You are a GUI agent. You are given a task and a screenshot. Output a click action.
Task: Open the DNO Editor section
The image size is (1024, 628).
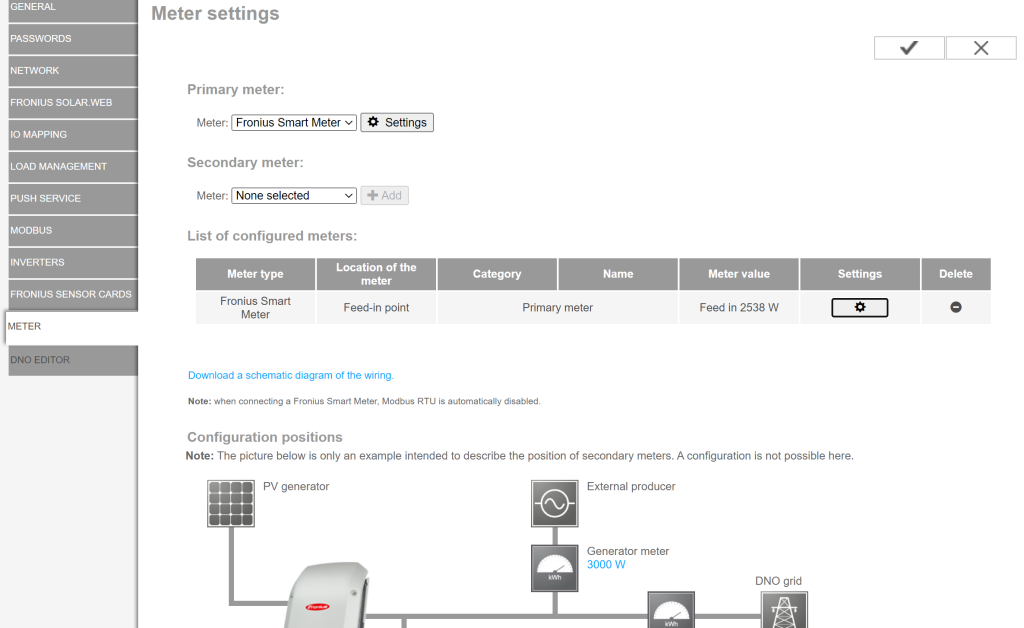[x=73, y=360]
